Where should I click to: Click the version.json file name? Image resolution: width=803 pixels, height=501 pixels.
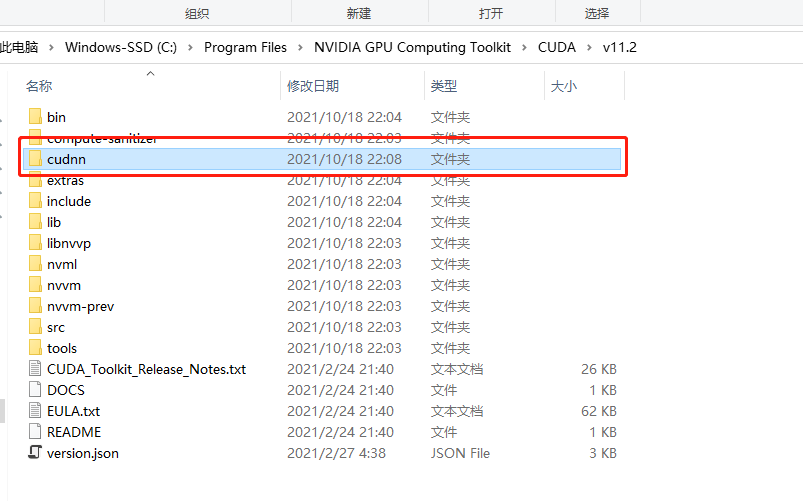coord(82,453)
